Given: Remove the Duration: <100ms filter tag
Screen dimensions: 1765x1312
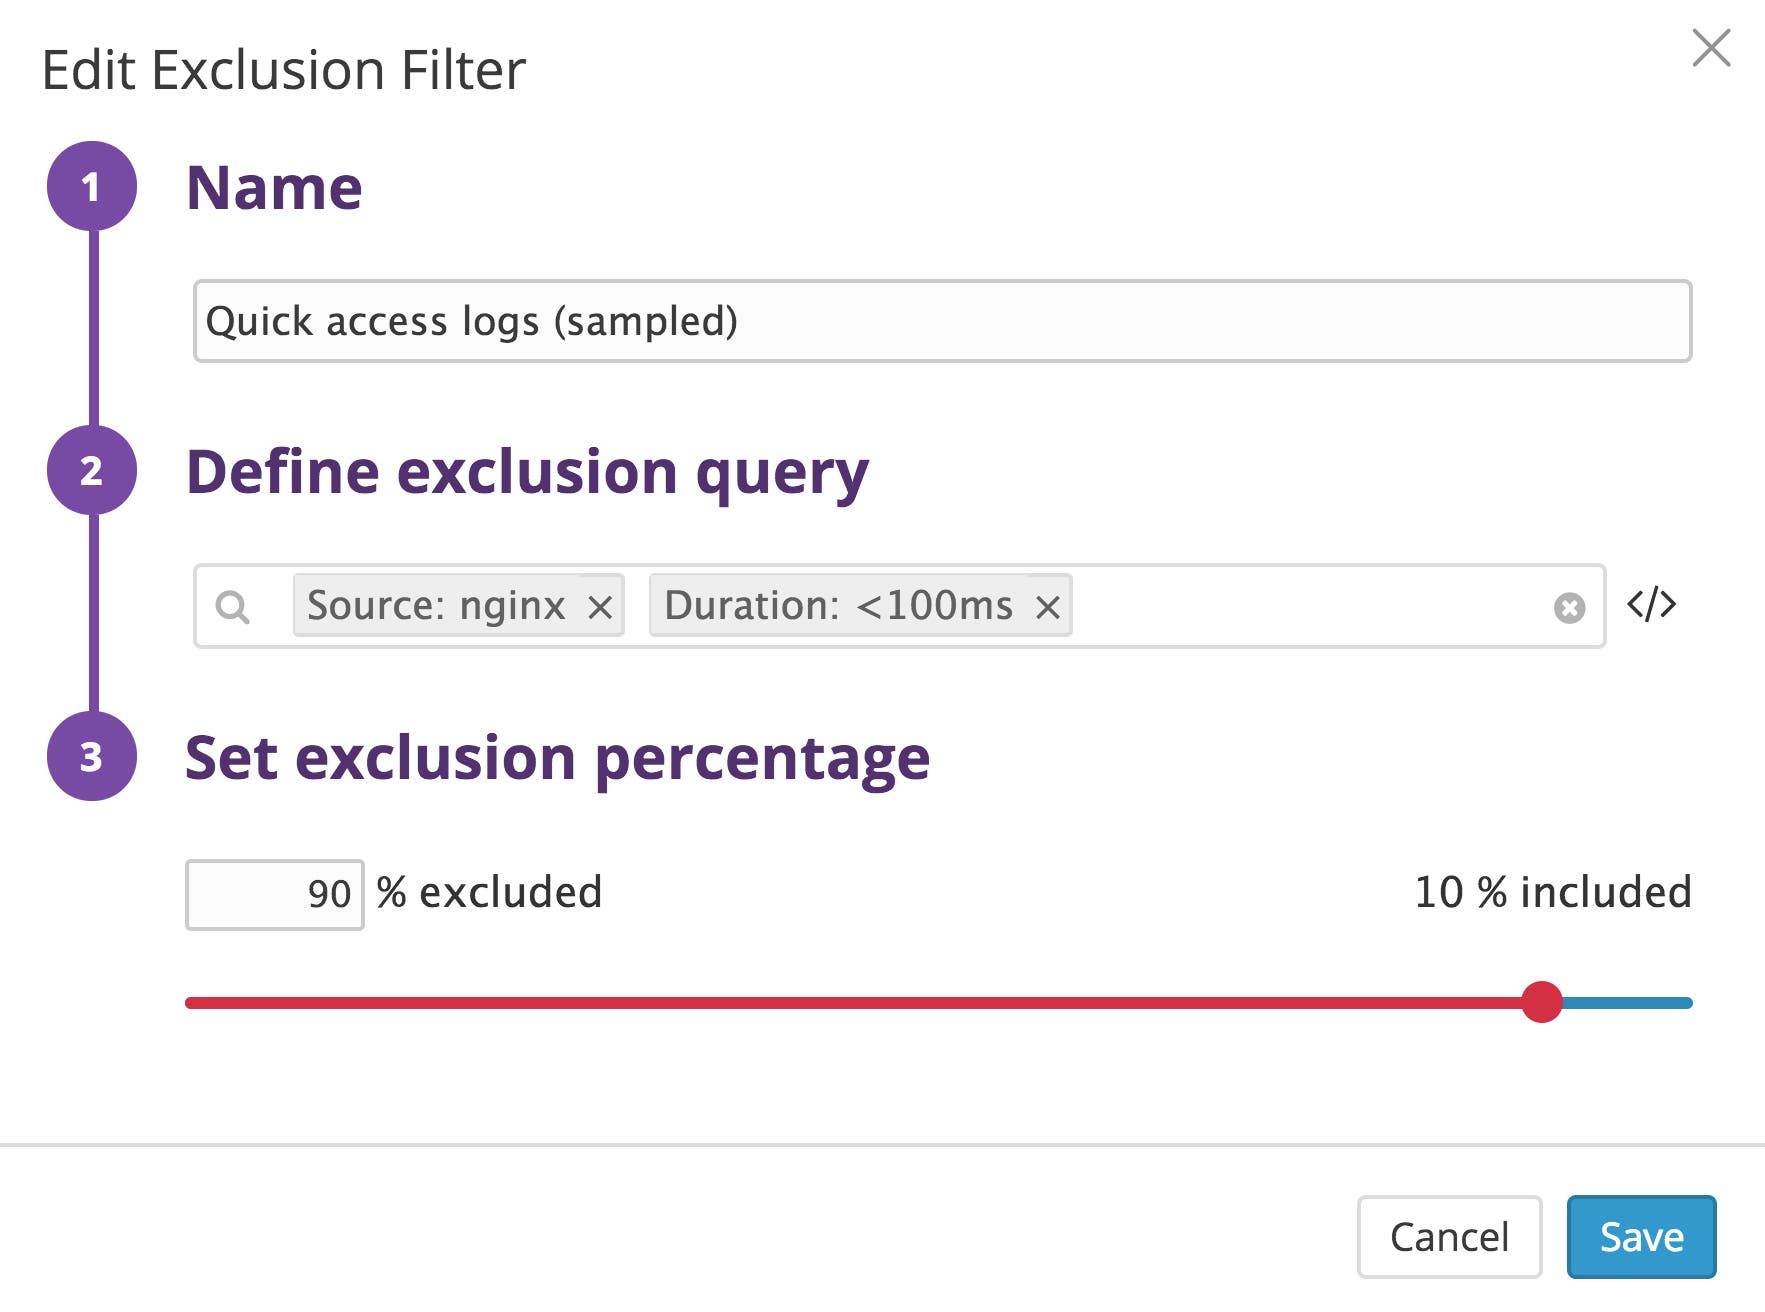Looking at the screenshot, I should click(1048, 605).
